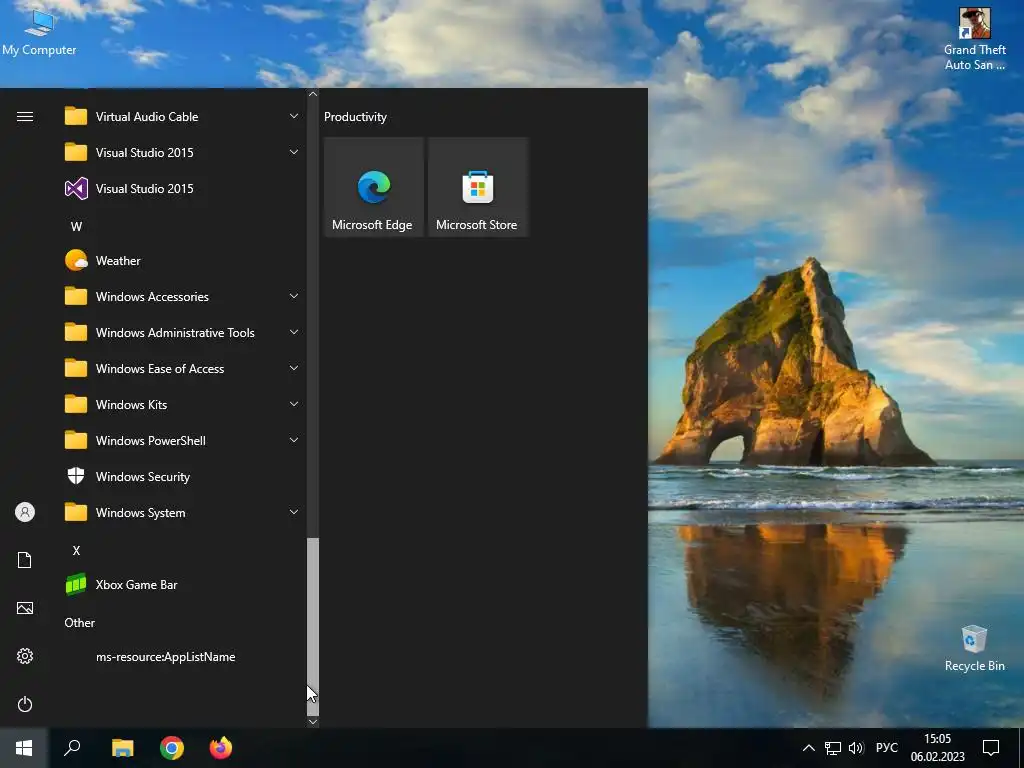The image size is (1024, 768).
Task: Open the user account icon in Start sidebar
Action: tap(25, 512)
